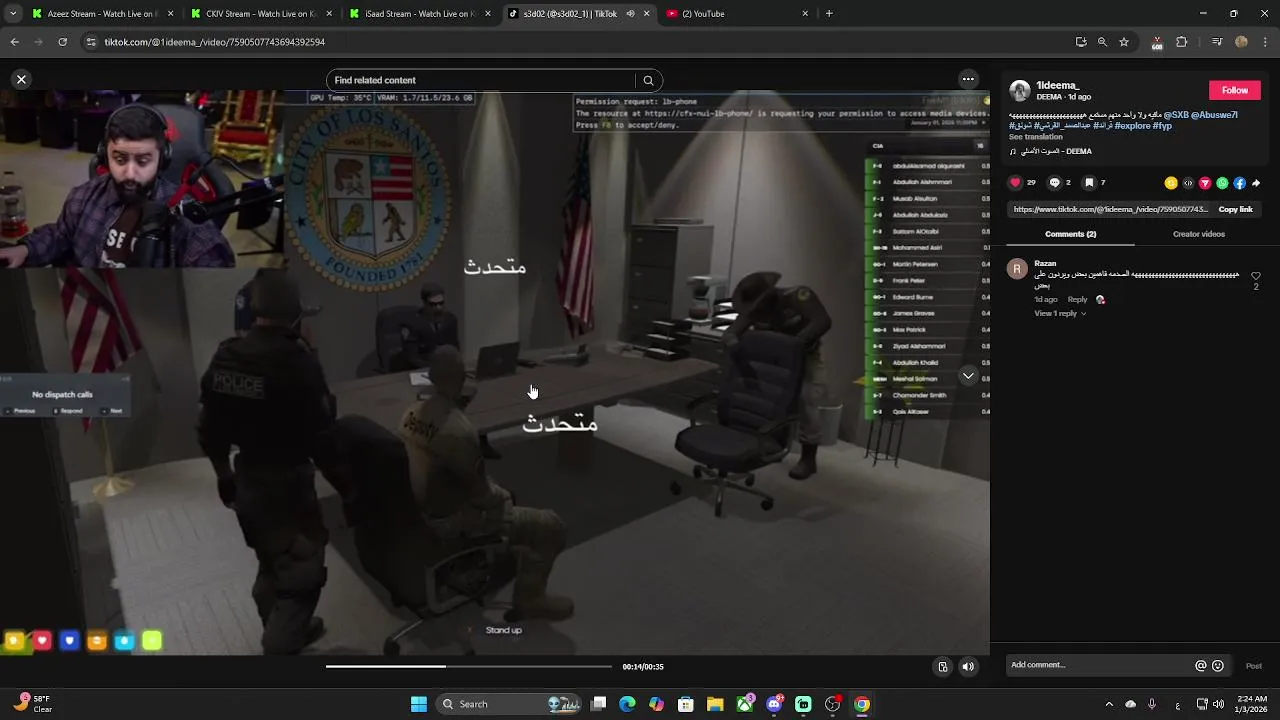Open more share options arrow
This screenshot has height=720, width=1280.
(x=1256, y=183)
